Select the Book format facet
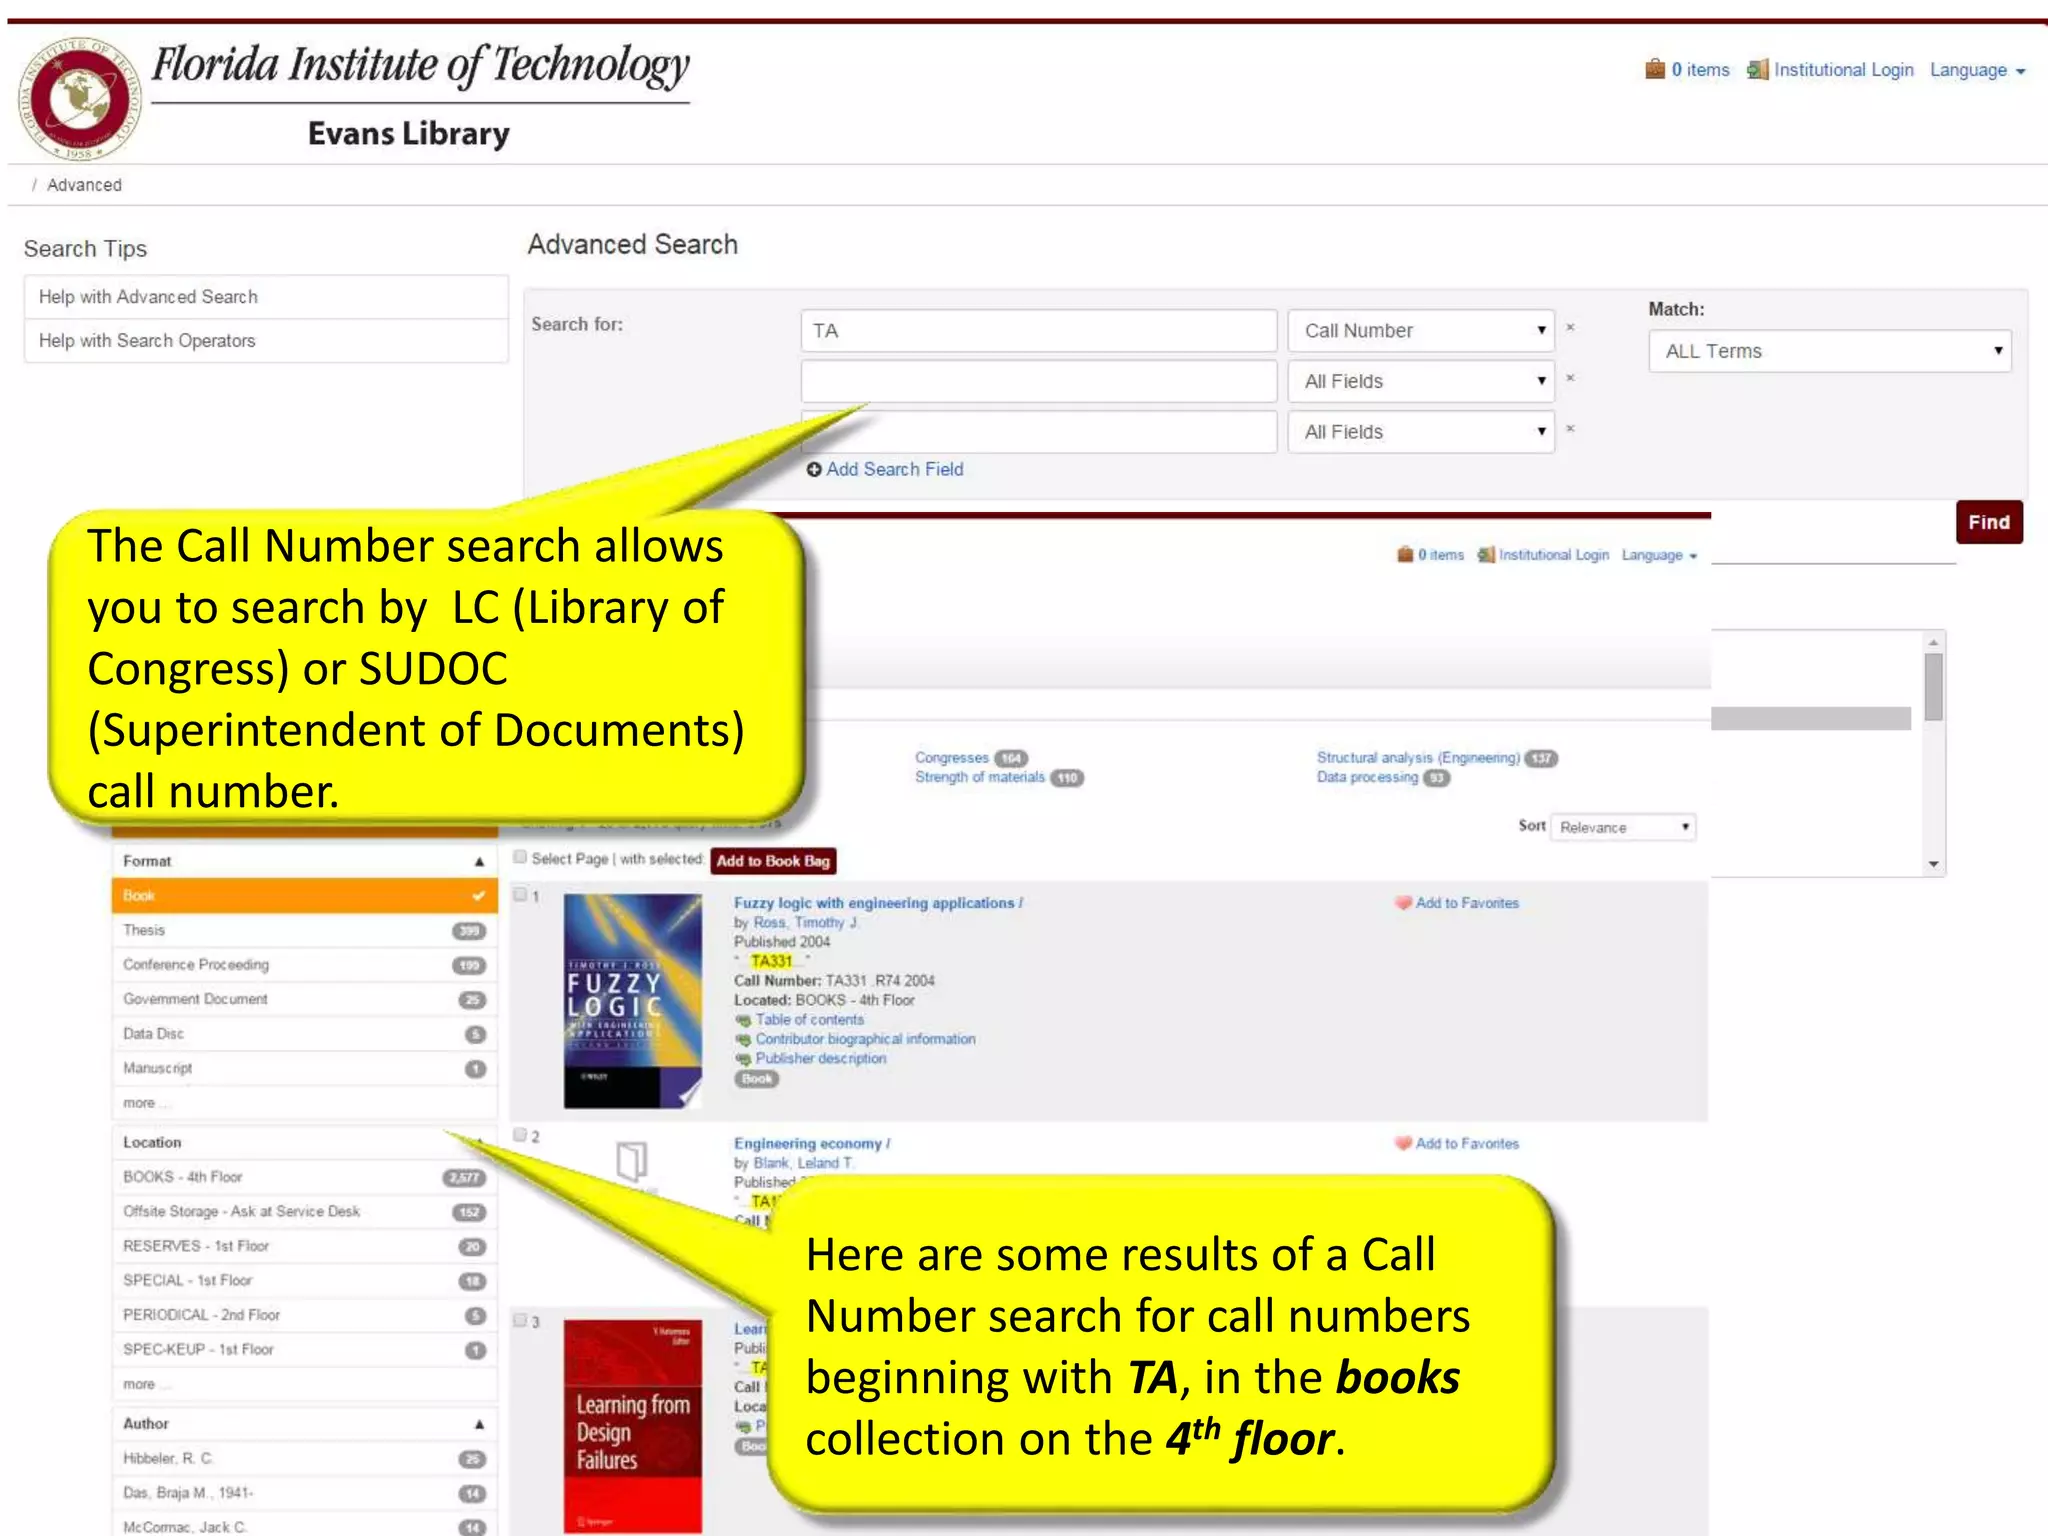The height and width of the screenshot is (1536, 2048). (x=304, y=896)
